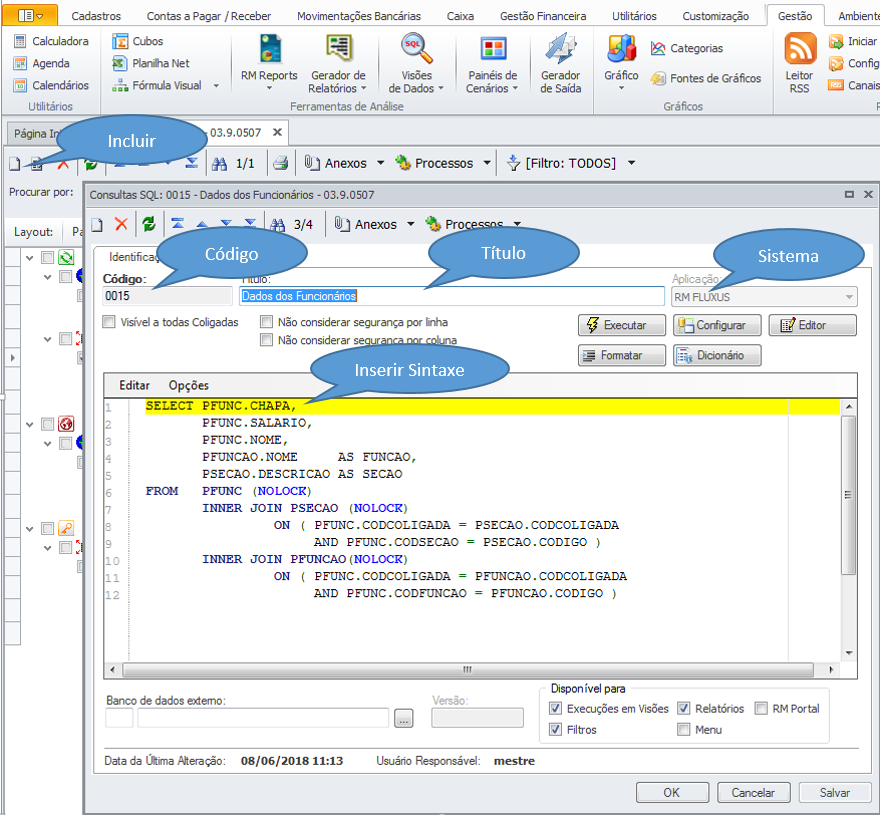Create new record in Consultas SQL dialog
This screenshot has height=815, width=880.
97,225
